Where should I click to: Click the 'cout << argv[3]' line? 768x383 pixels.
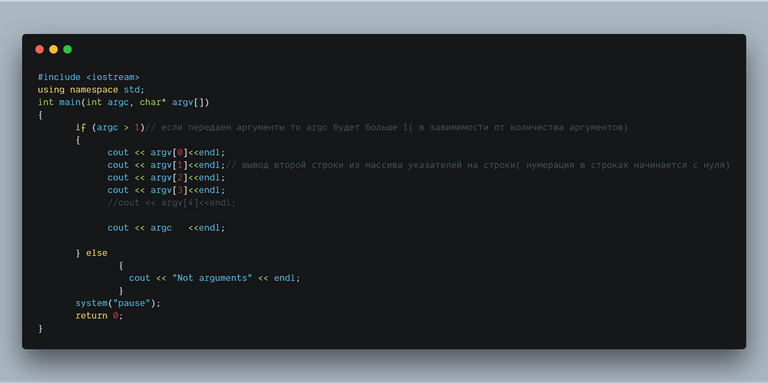(x=167, y=190)
